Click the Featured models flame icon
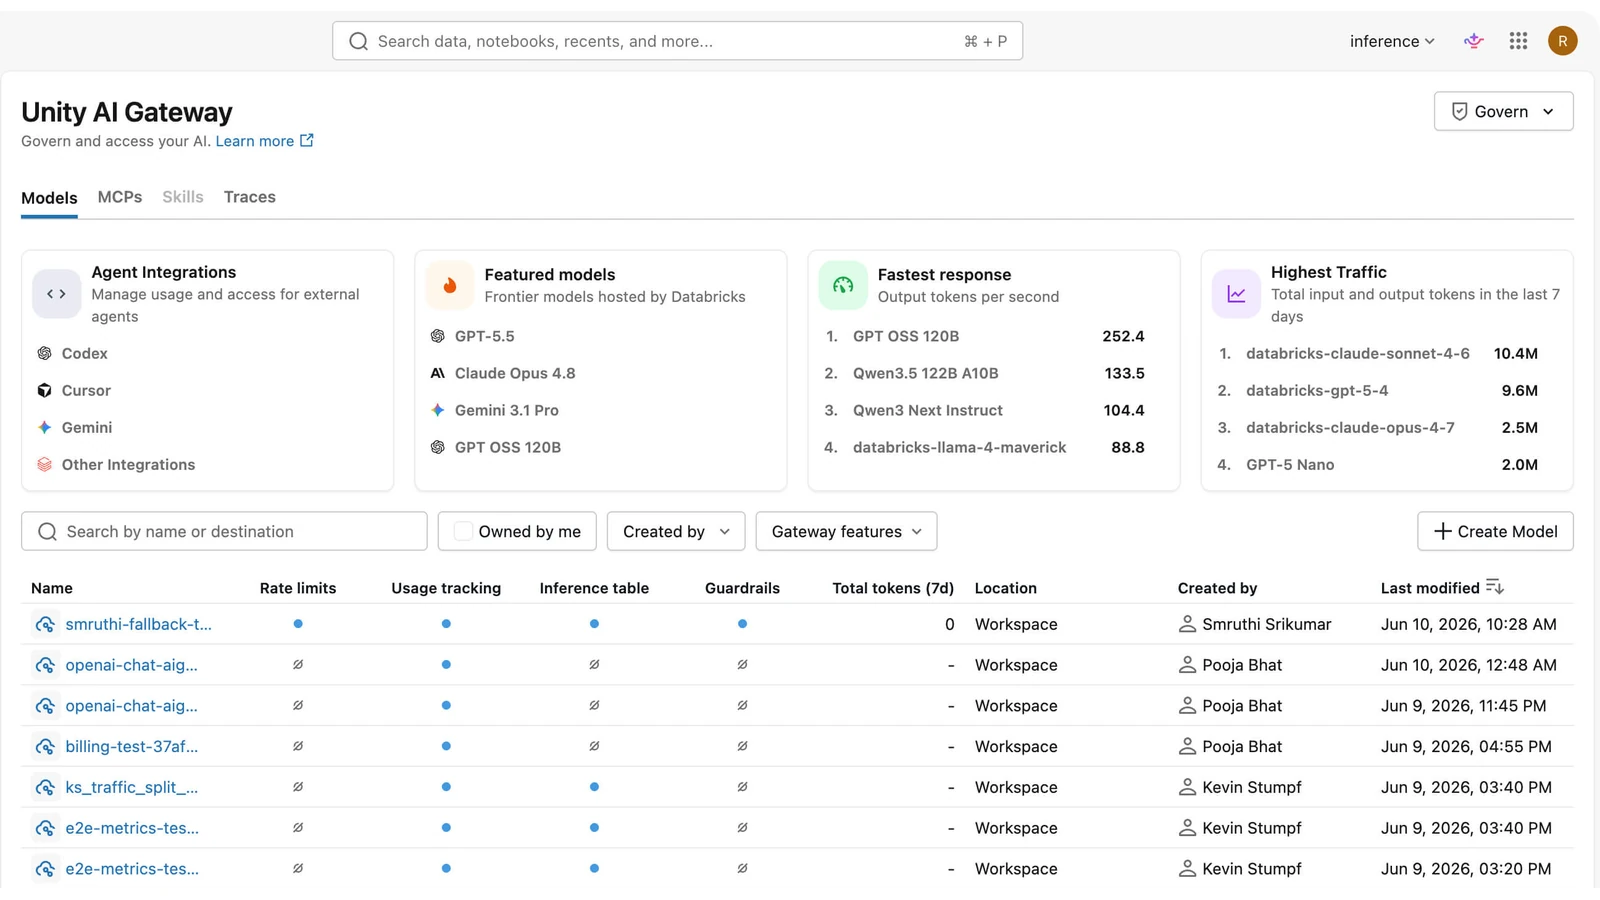Screen dimensions: 1600x900 click(450, 286)
